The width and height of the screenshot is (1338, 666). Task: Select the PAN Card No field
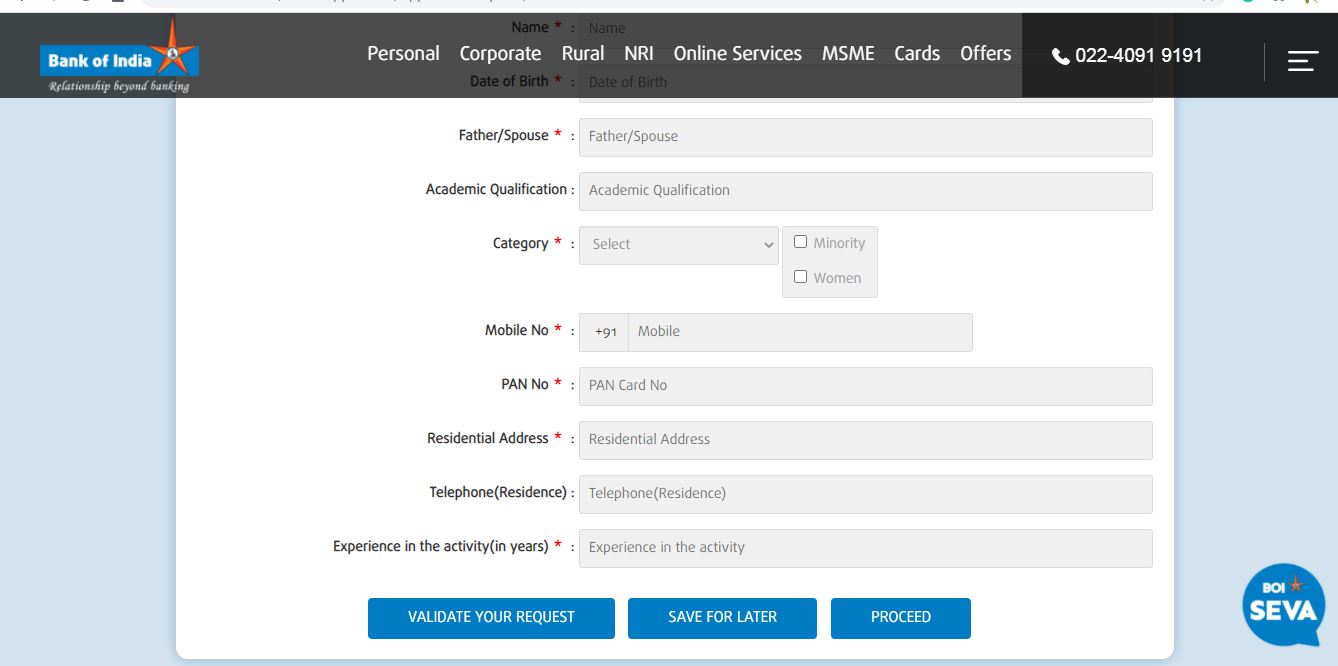(865, 386)
